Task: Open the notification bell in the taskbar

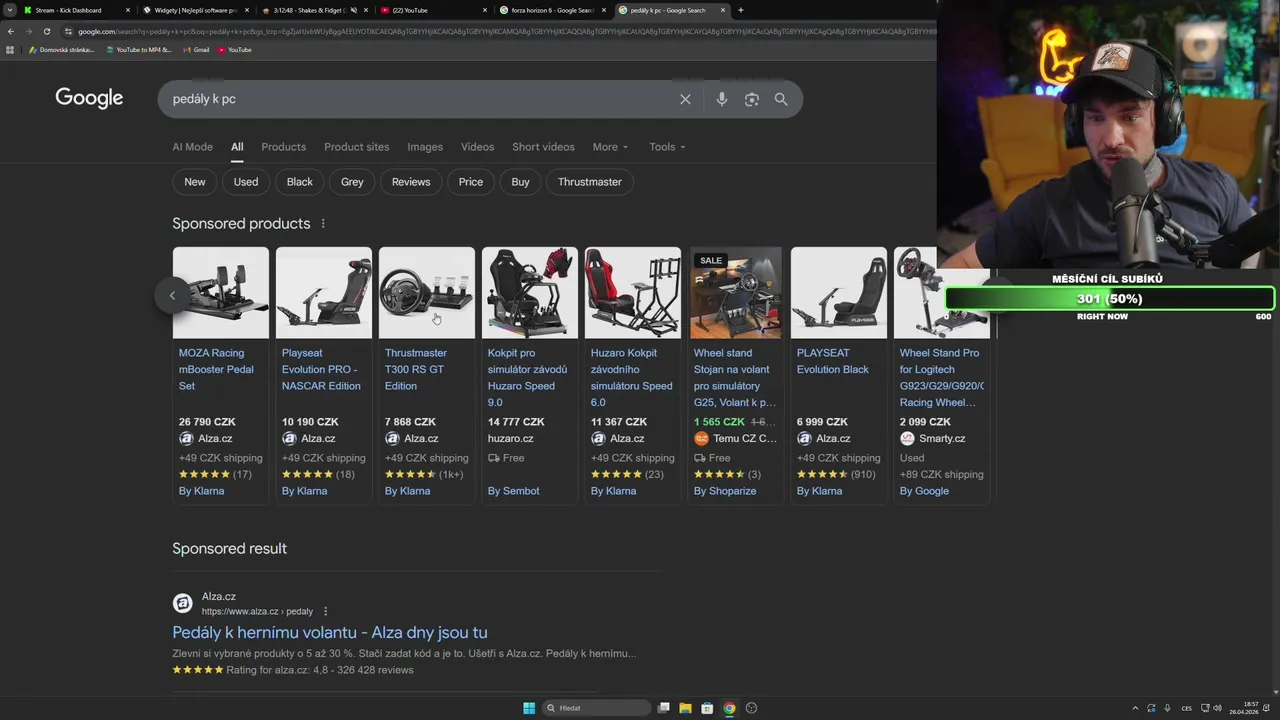Action: click(x=1267, y=708)
